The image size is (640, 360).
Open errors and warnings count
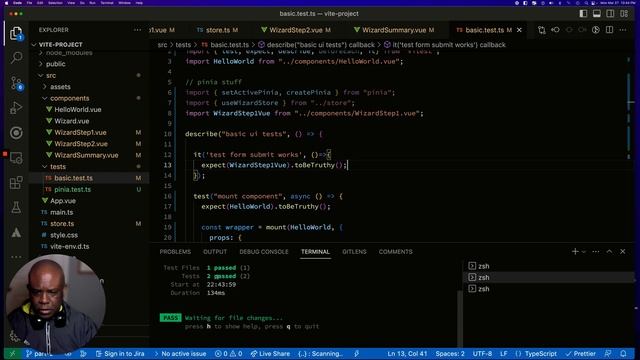(229, 353)
